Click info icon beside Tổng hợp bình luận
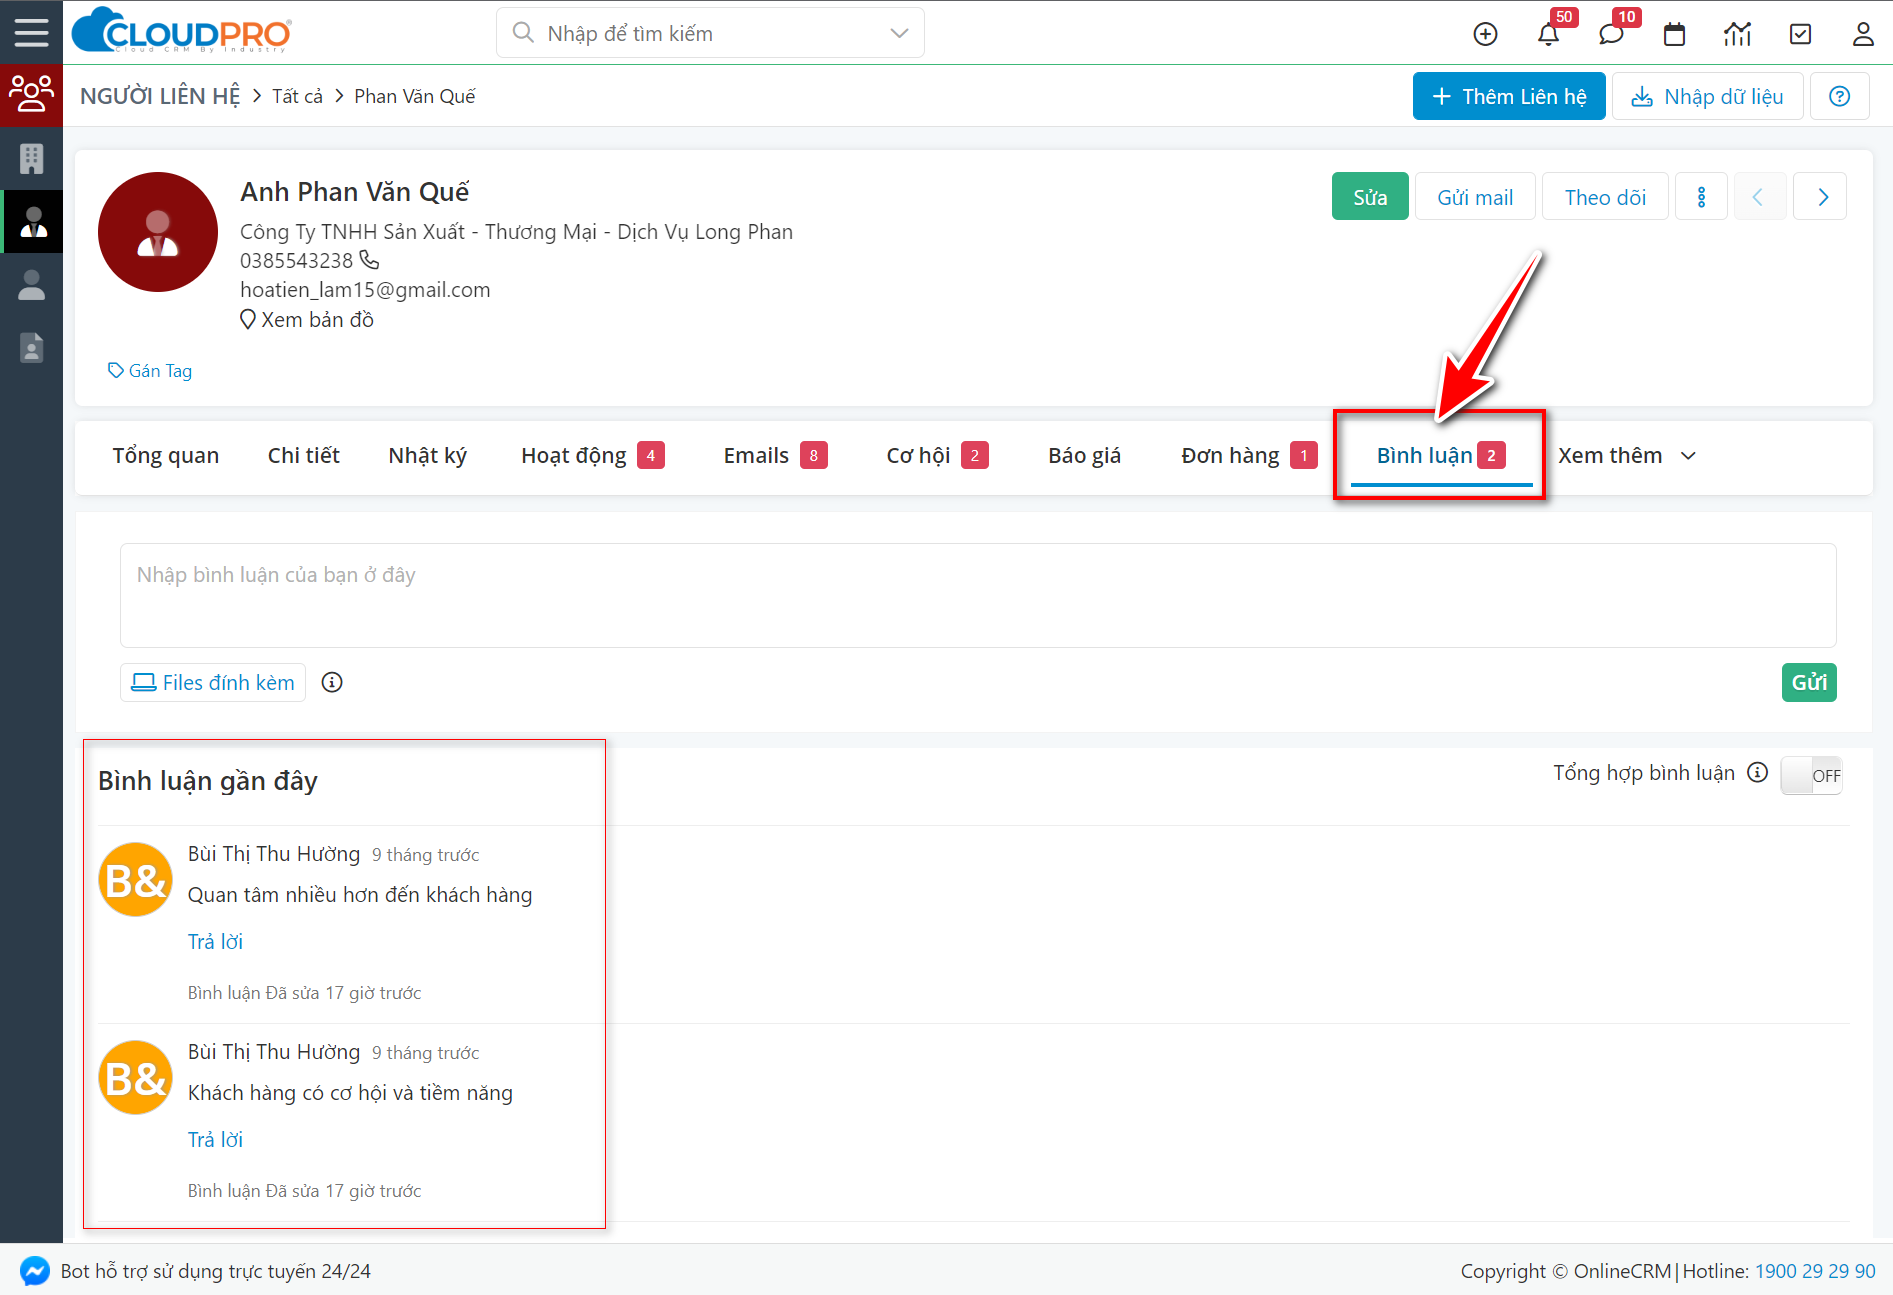This screenshot has height=1295, width=1893. tap(1757, 773)
